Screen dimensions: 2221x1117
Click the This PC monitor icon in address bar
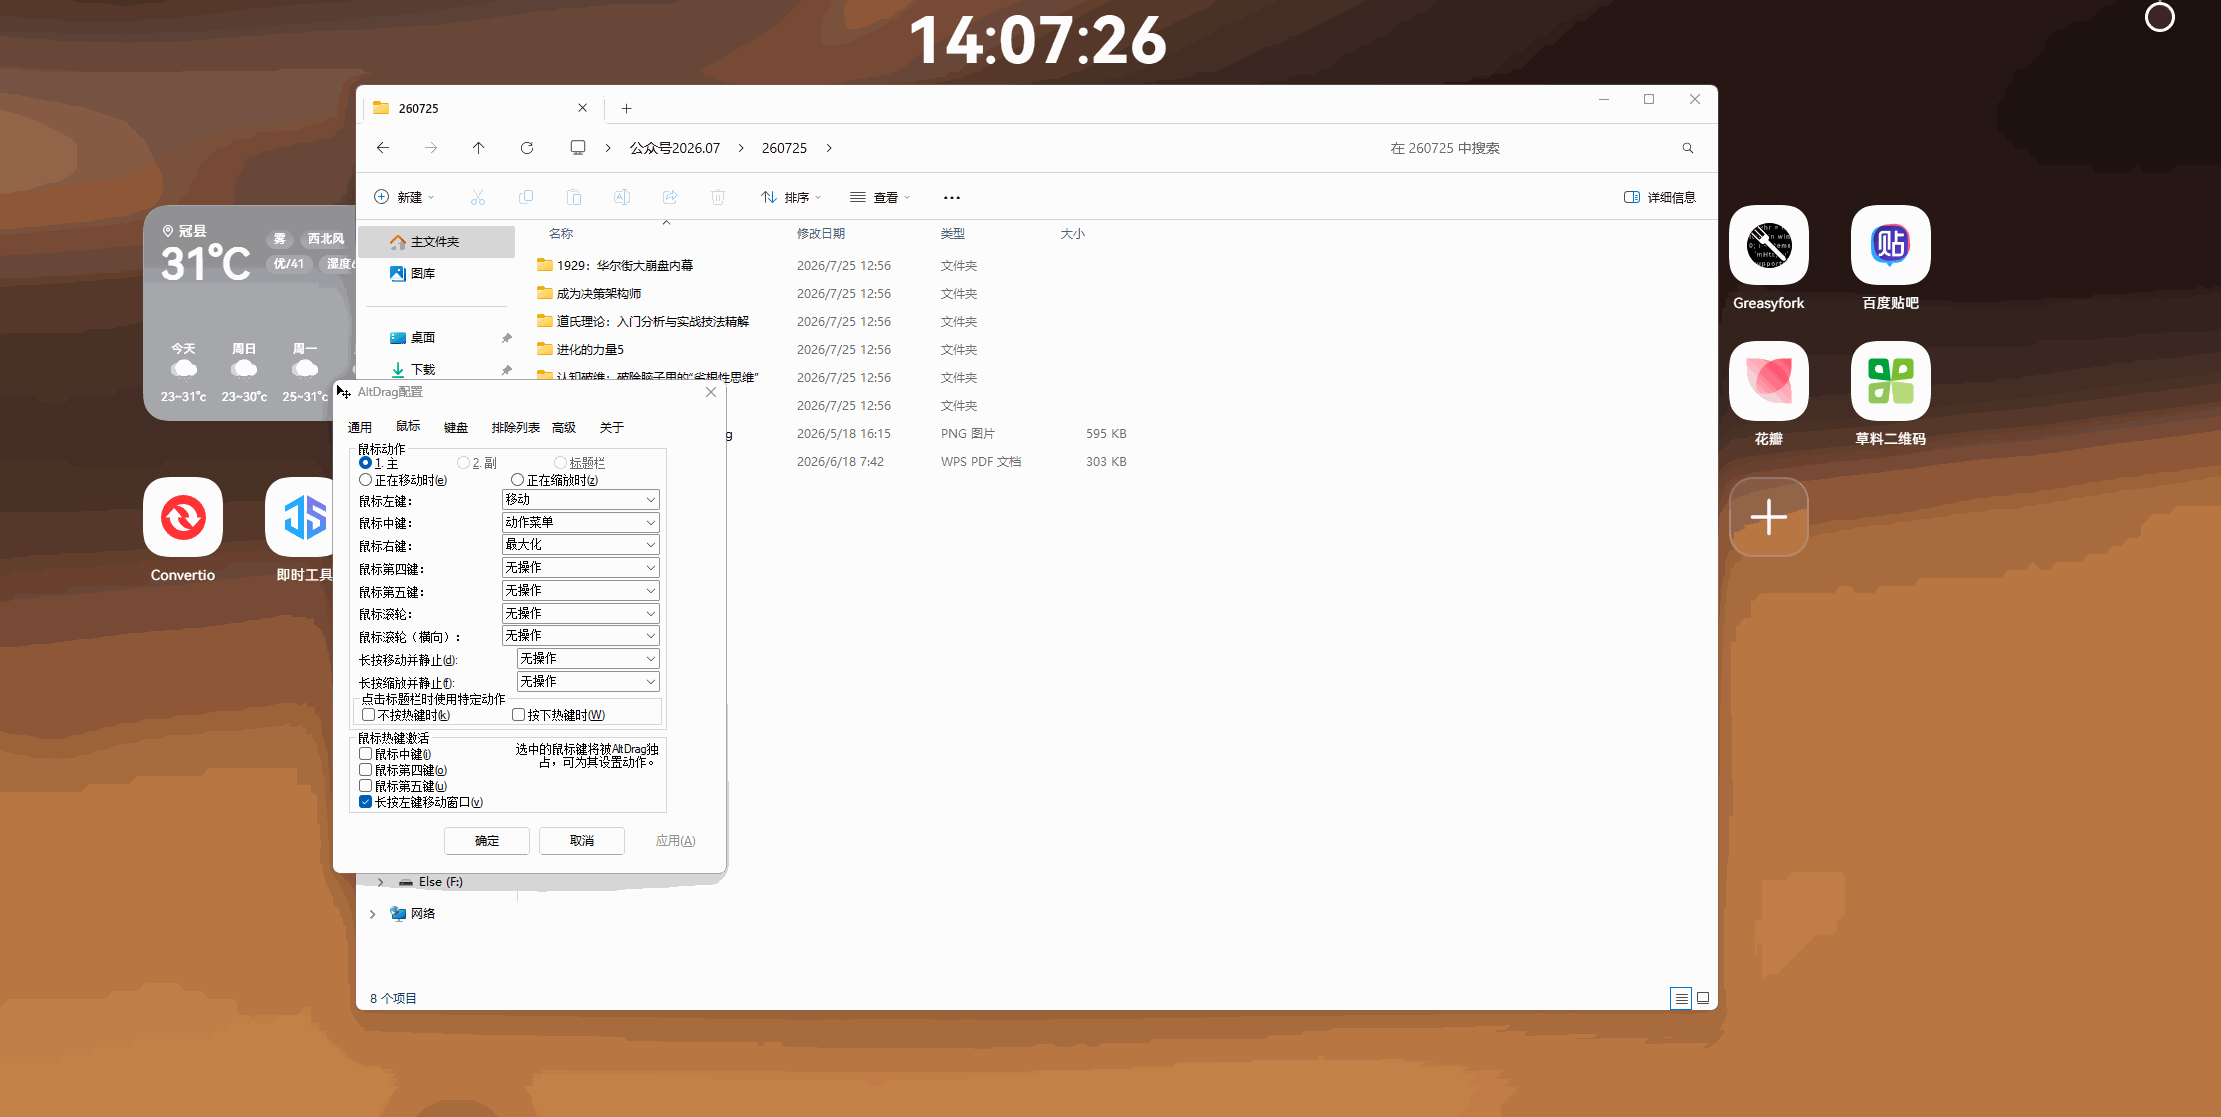pyautogui.click(x=578, y=148)
